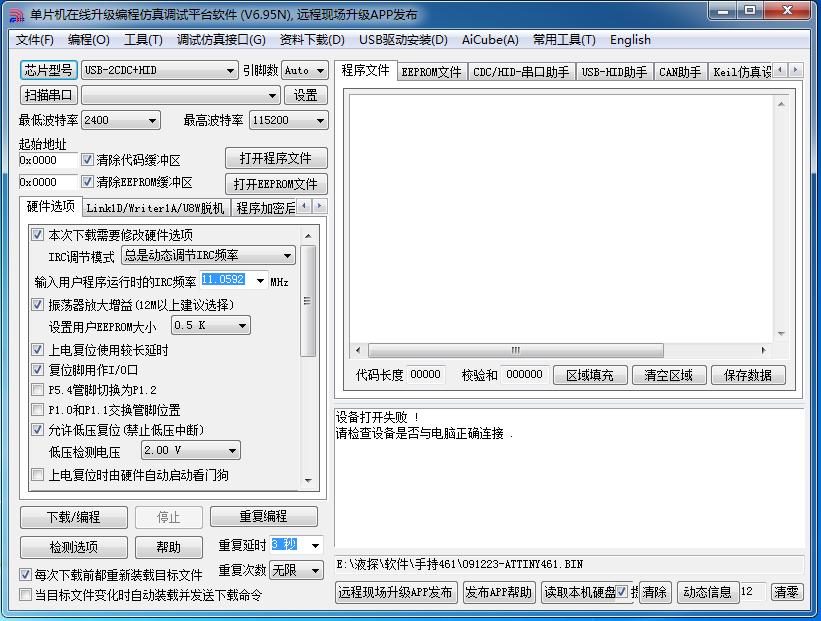
Task: Uncheck 每次下载前都重新装载目标文件
Action: (x=25, y=575)
